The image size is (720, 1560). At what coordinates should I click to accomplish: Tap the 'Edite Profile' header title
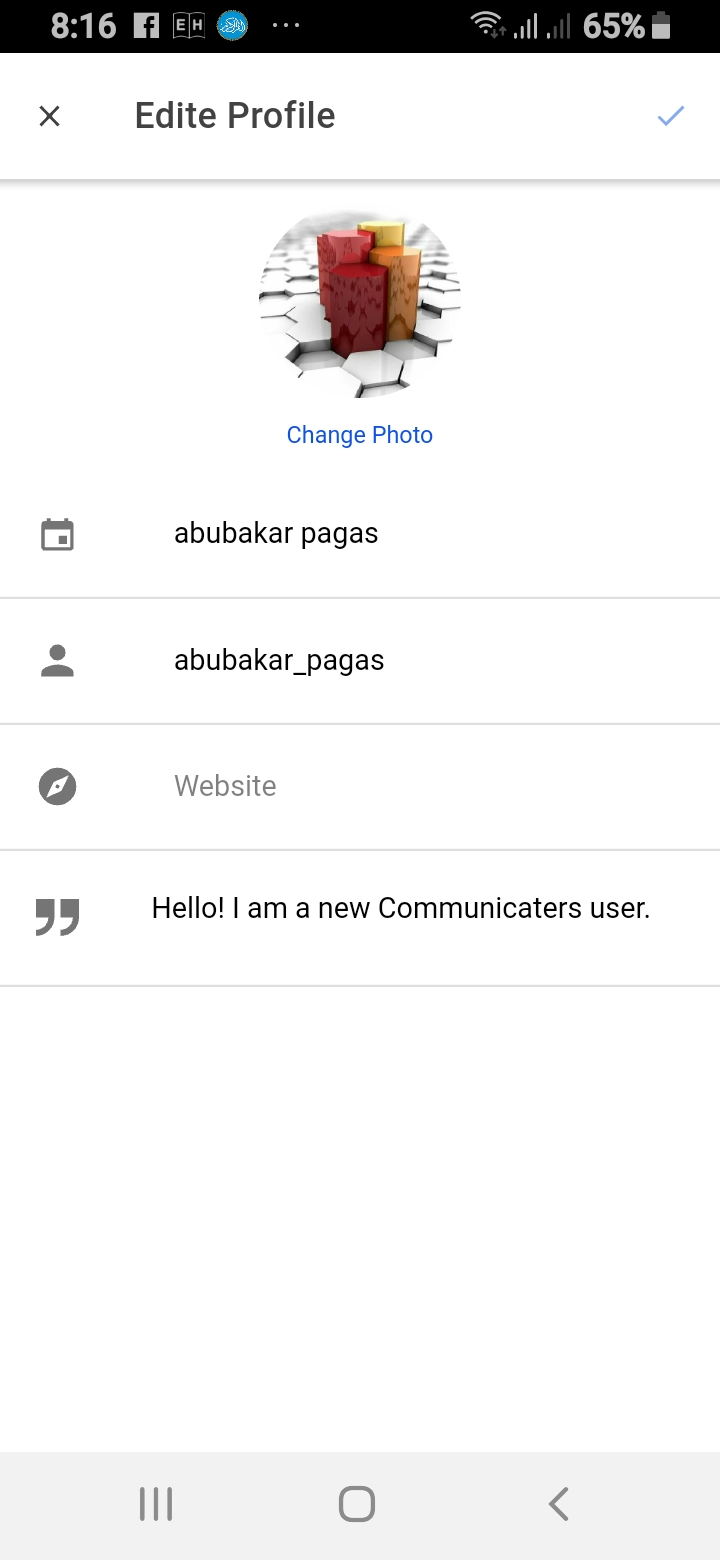[235, 116]
